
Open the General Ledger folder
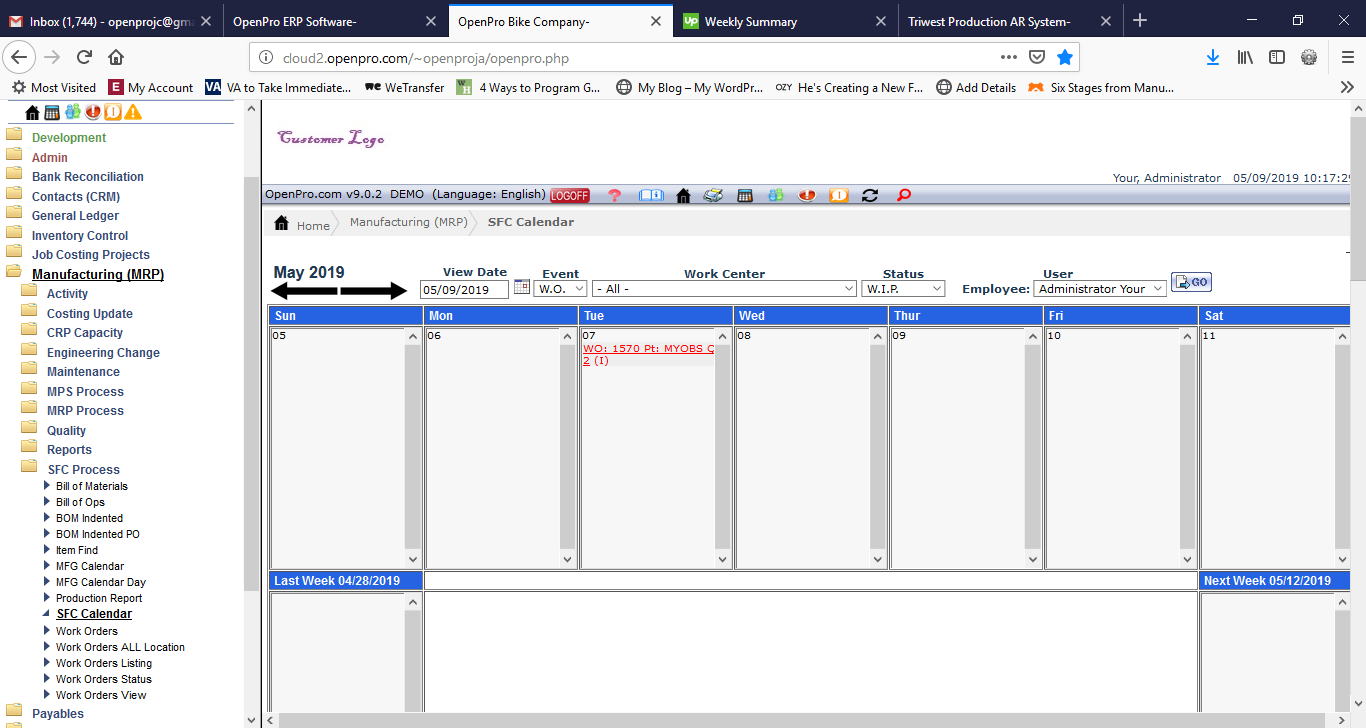[75, 216]
